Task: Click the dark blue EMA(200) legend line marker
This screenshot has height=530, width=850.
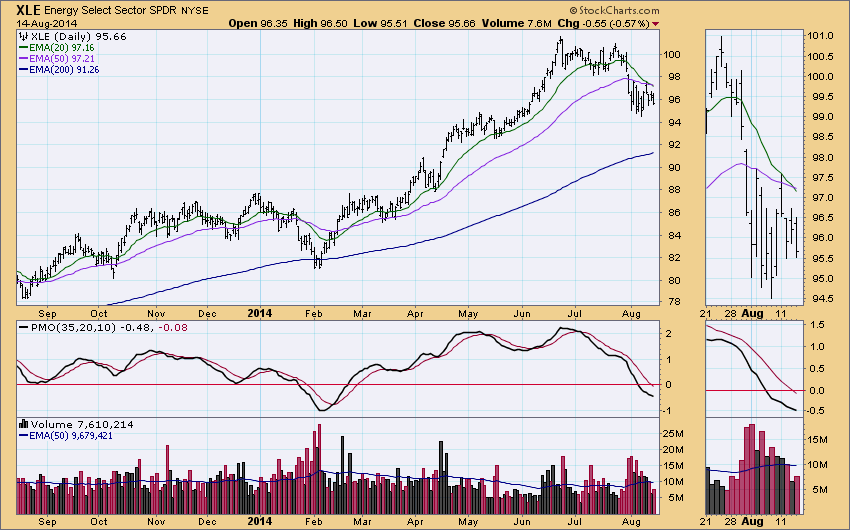Action: (23, 70)
